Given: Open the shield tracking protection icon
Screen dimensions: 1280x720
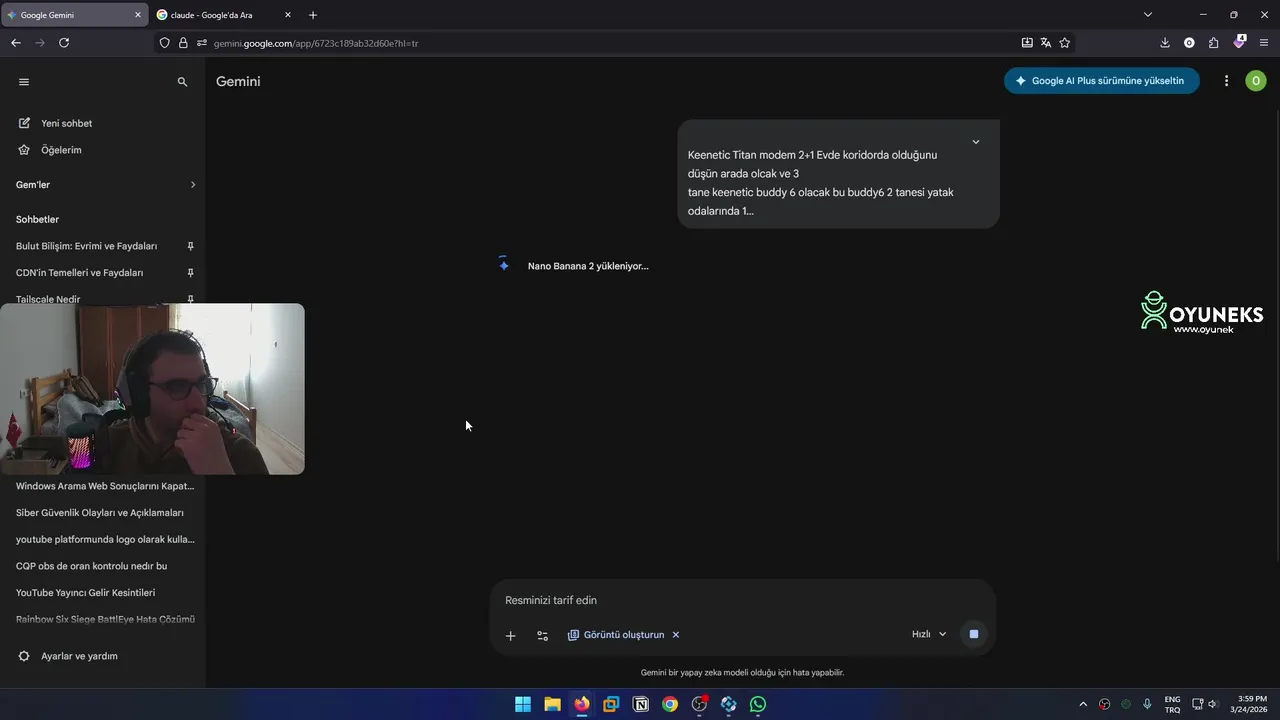Looking at the screenshot, I should pyautogui.click(x=165, y=43).
